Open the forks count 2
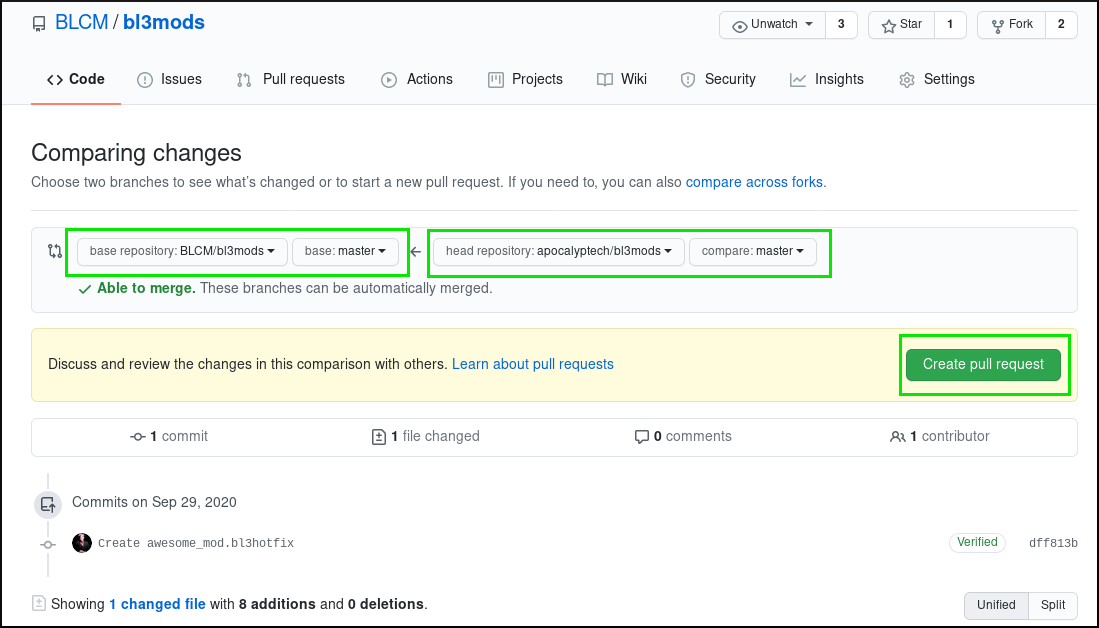Viewport: 1099px width, 628px height. coord(1061,25)
